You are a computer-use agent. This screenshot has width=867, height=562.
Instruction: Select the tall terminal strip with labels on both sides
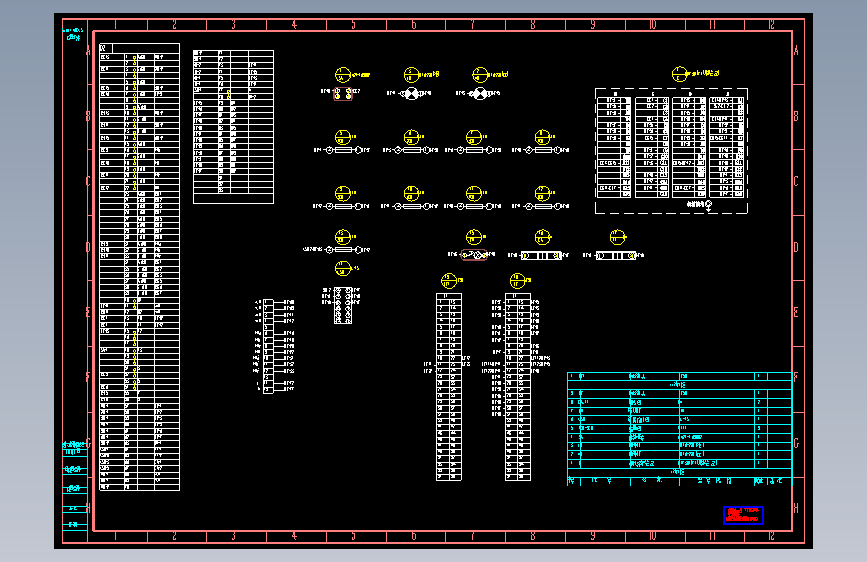pos(518,387)
